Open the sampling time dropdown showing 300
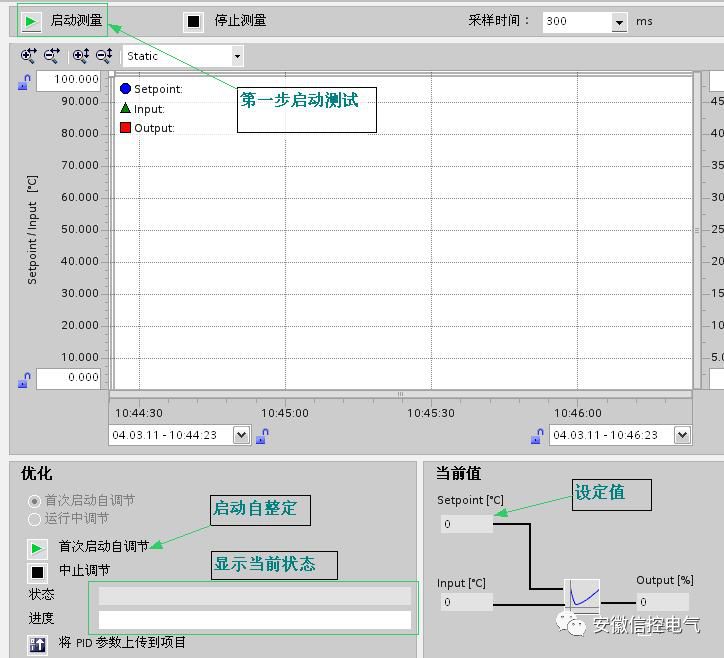724x658 pixels. point(619,22)
